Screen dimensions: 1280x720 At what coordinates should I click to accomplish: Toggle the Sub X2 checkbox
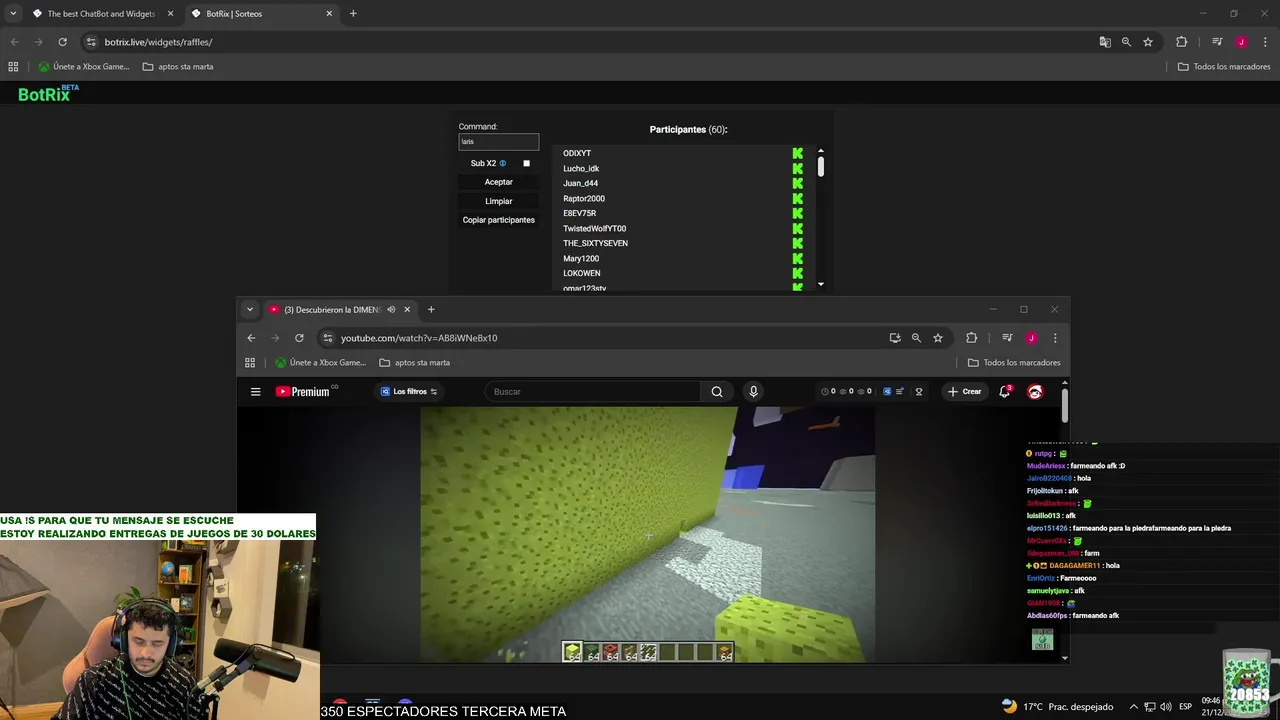coord(527,163)
